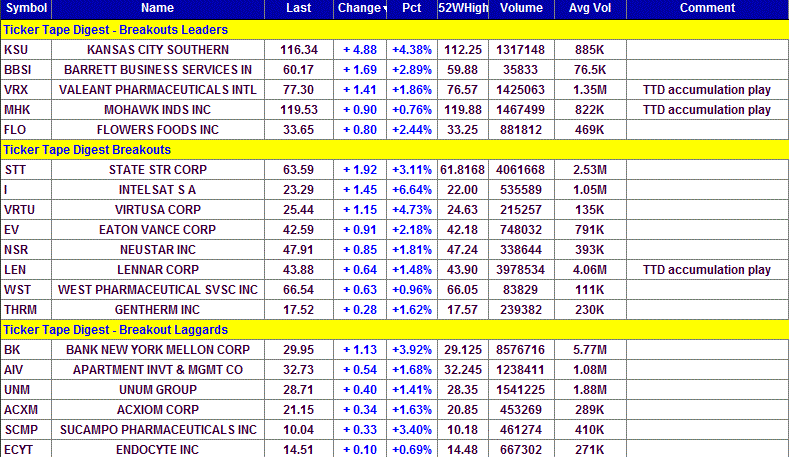
Task: Click MHK last price 119.53
Action: point(299,110)
